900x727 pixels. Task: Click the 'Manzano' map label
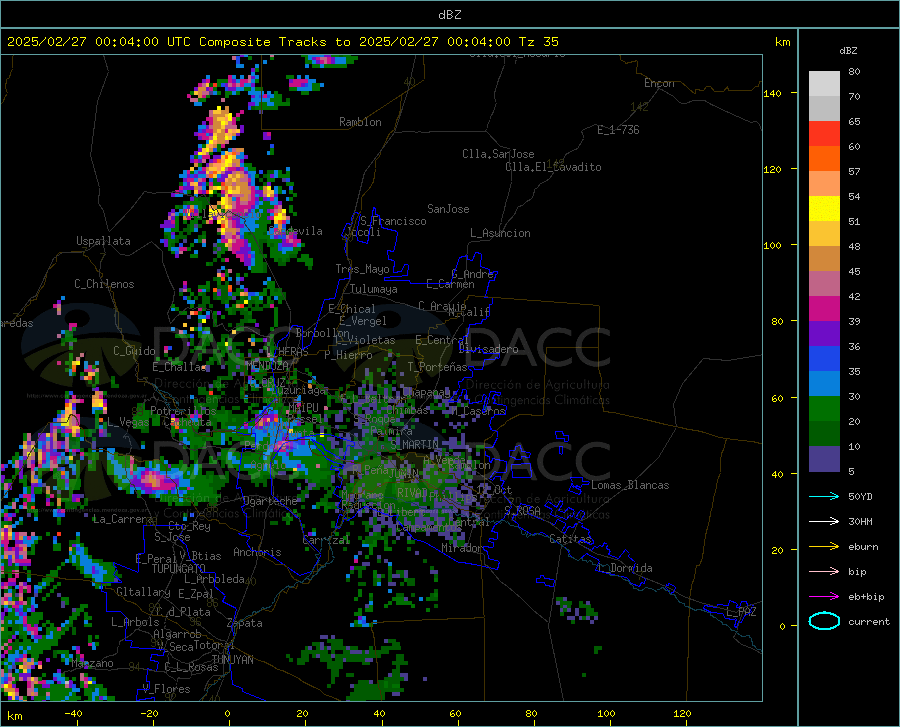[x=92, y=663]
